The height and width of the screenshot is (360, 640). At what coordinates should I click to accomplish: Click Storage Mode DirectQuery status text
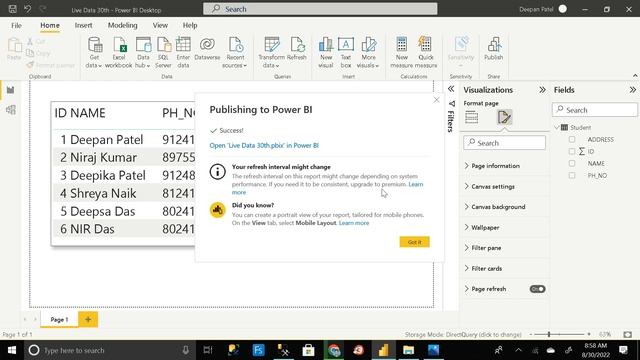tap(463, 335)
